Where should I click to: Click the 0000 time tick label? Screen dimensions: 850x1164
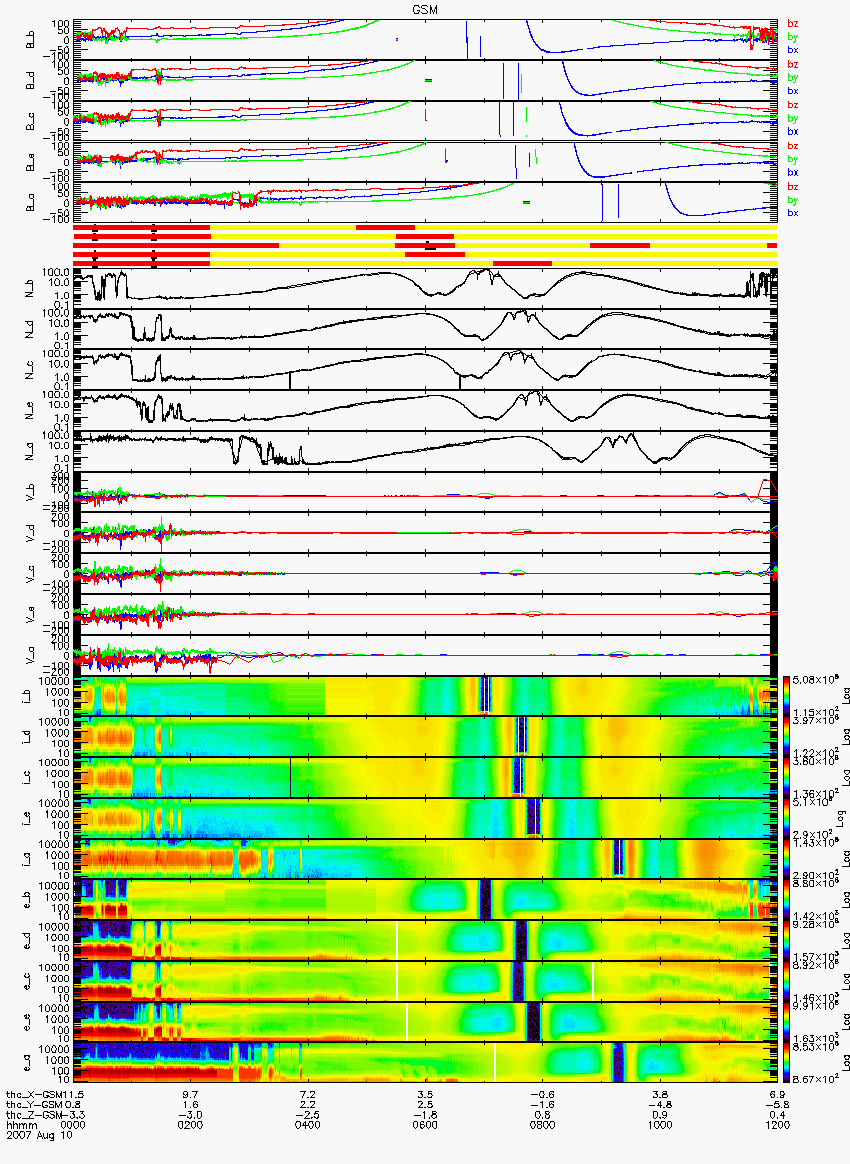click(73, 1125)
